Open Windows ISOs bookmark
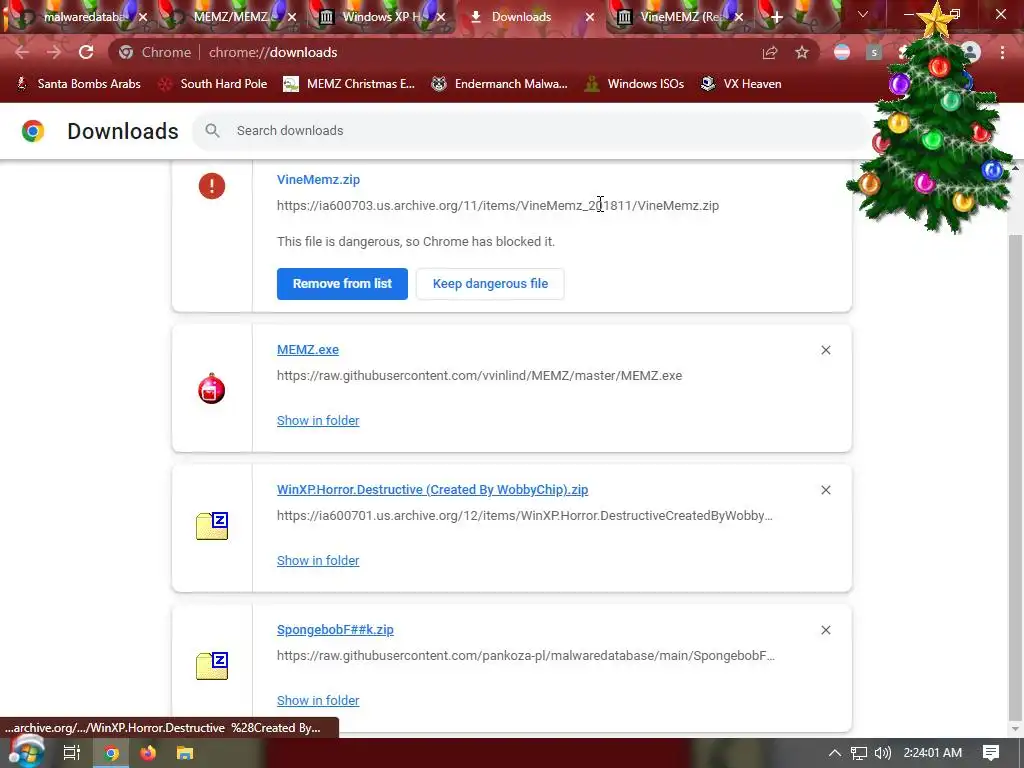This screenshot has width=1024, height=768. click(634, 84)
